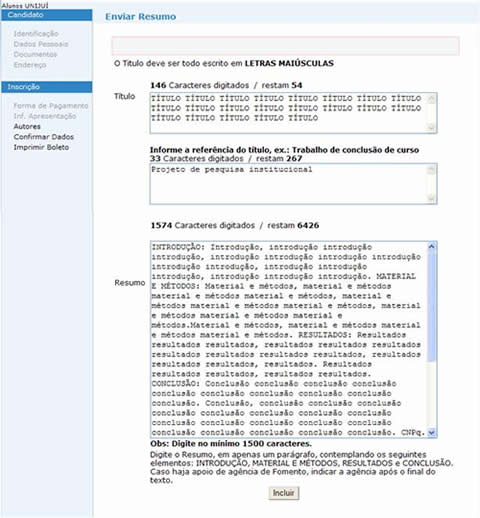Image resolution: width=480 pixels, height=518 pixels.
Task: Select Imprimir Boleto link
Action: click(41, 147)
